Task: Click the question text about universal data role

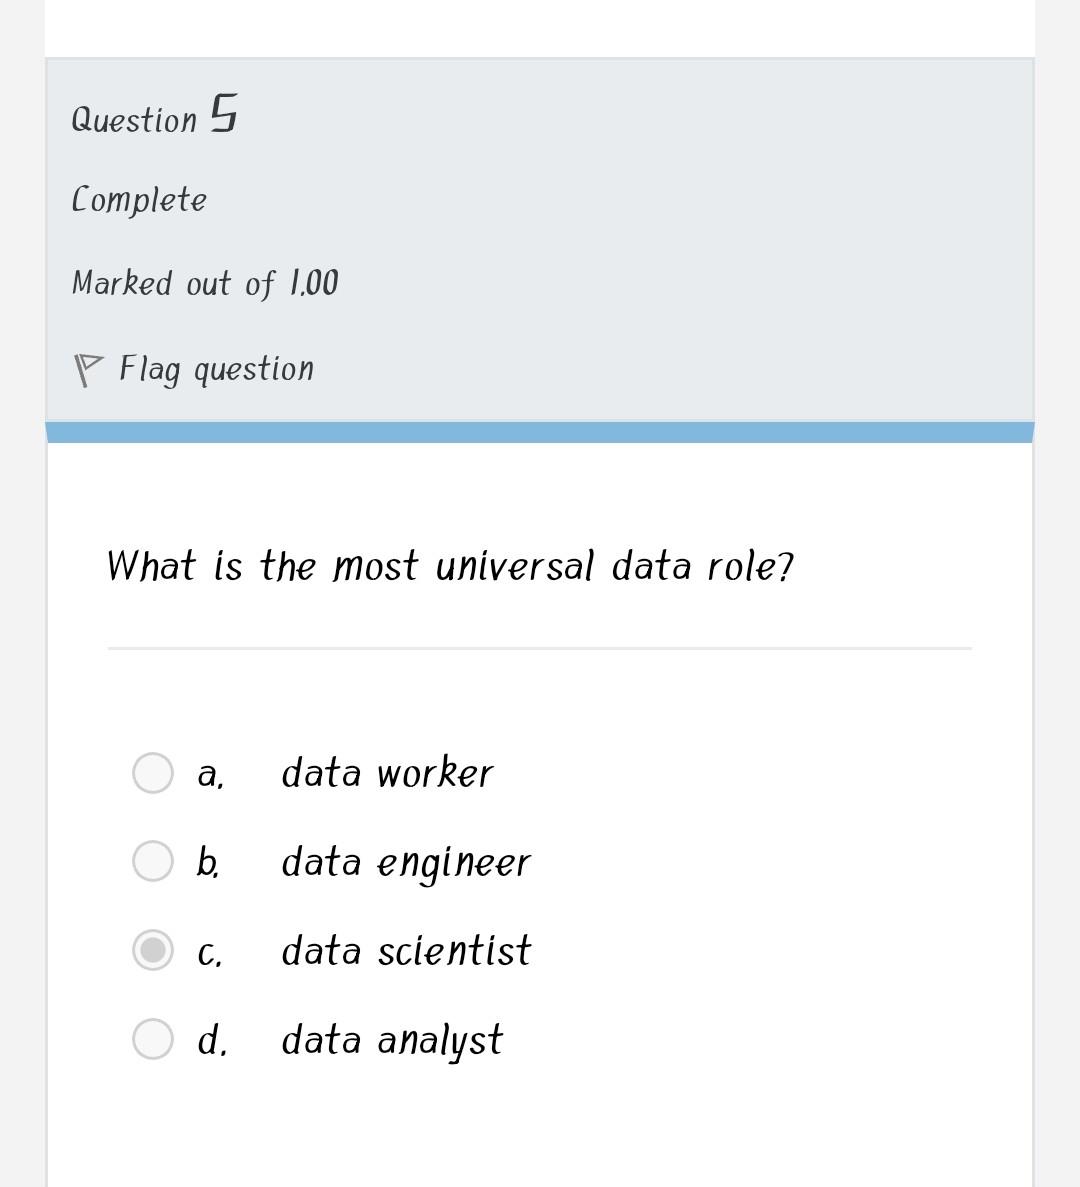Action: 450,565
